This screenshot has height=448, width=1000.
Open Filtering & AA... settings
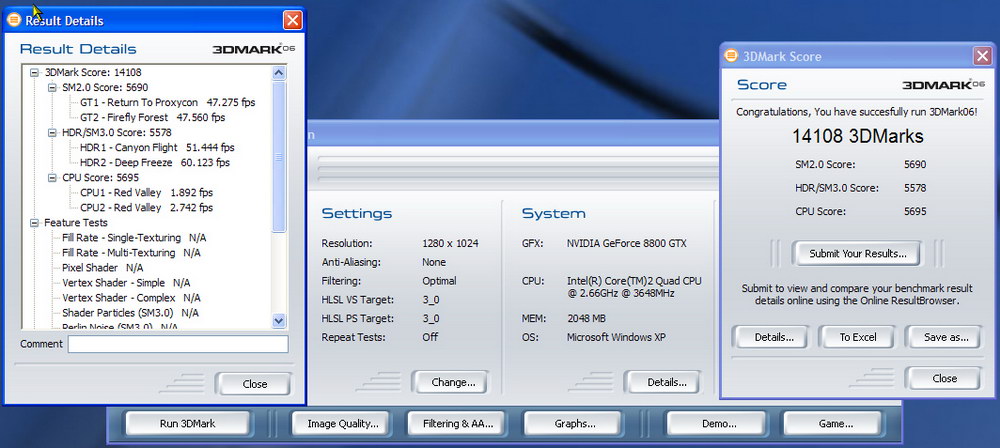point(455,423)
